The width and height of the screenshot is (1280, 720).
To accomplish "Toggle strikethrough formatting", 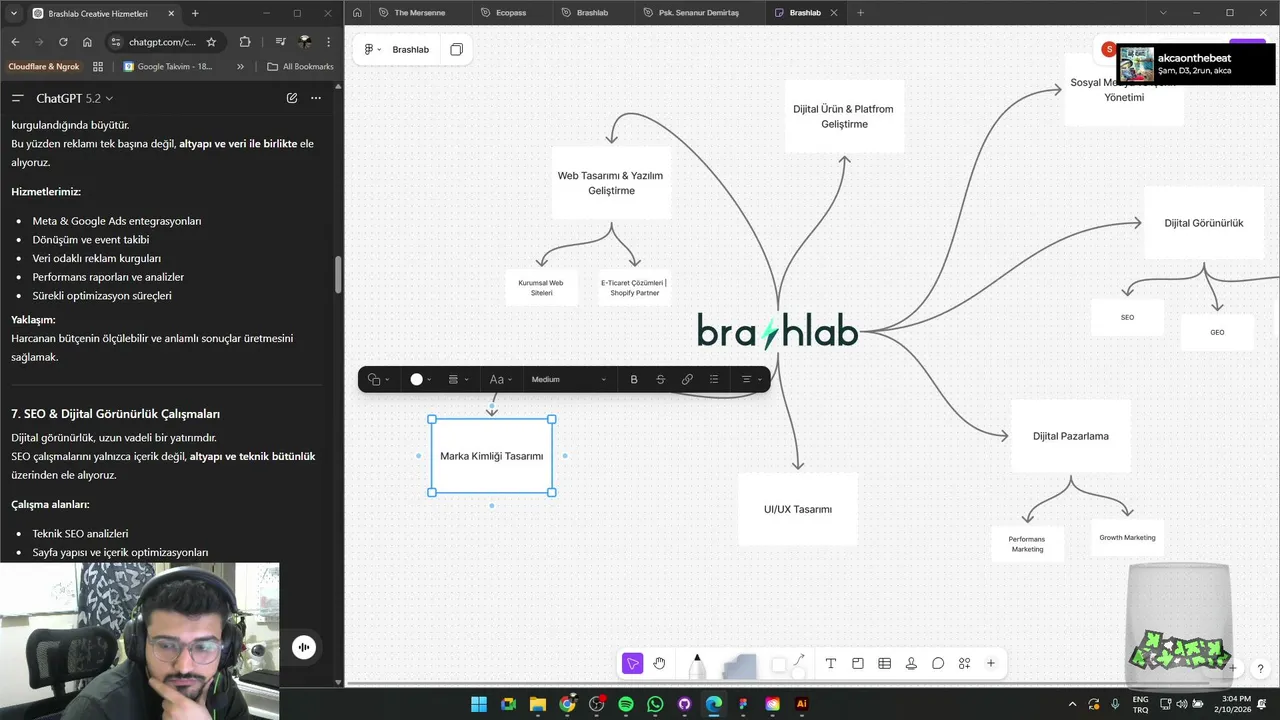I will pyautogui.click(x=660, y=379).
